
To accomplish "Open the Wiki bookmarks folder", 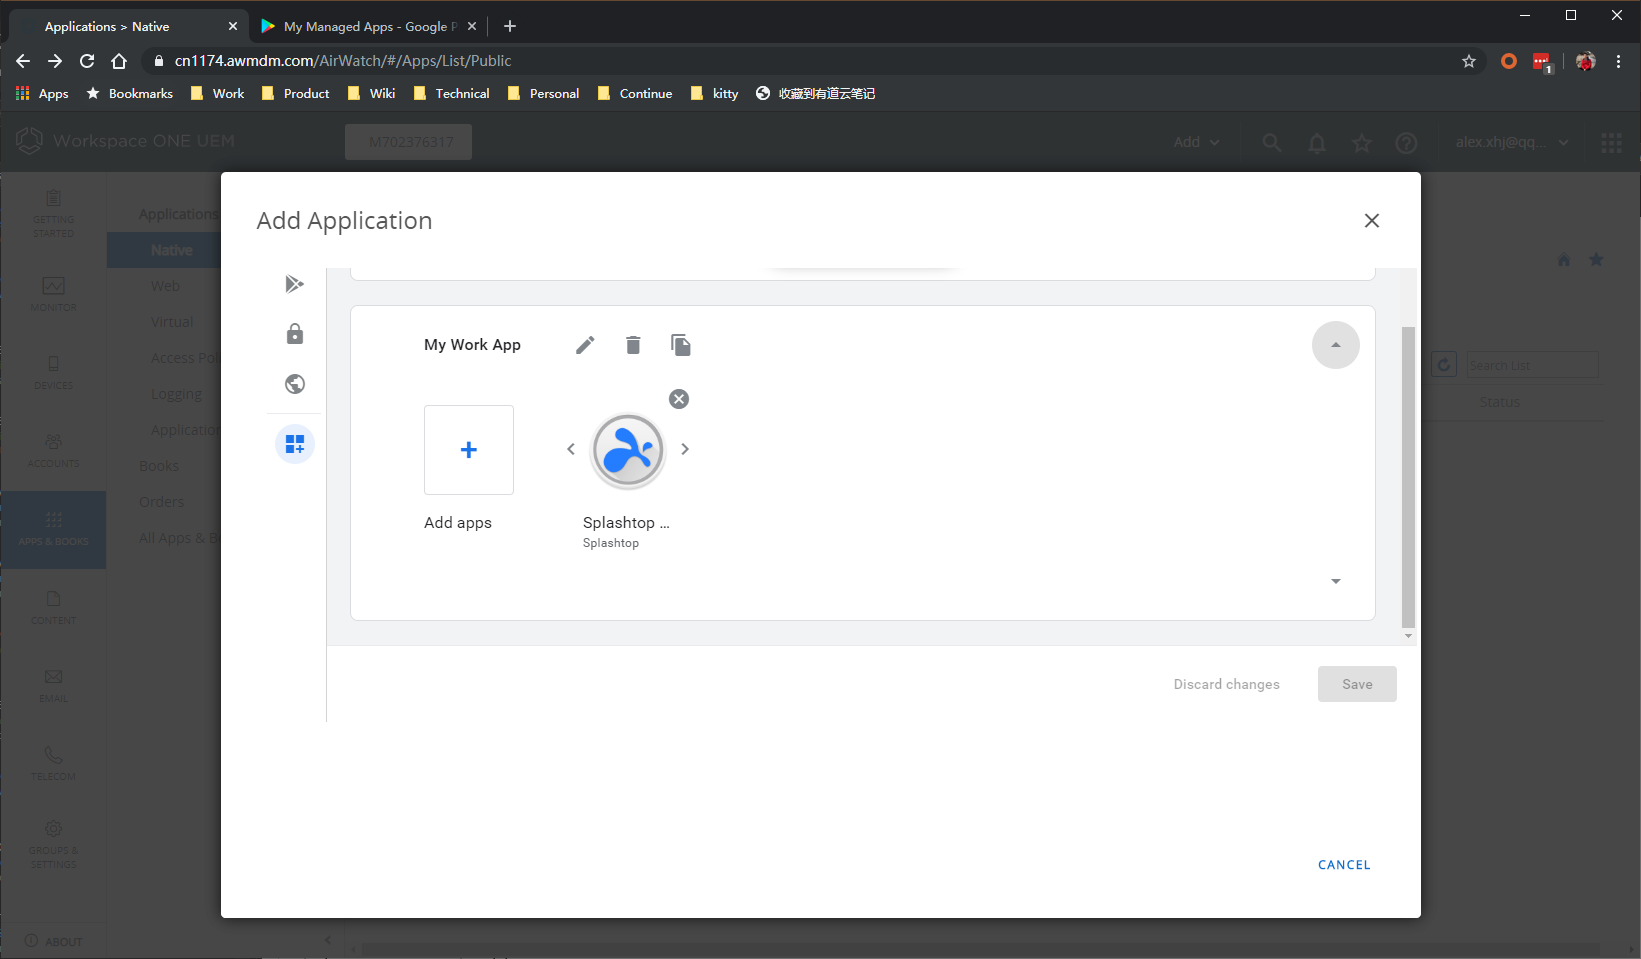I will [371, 93].
